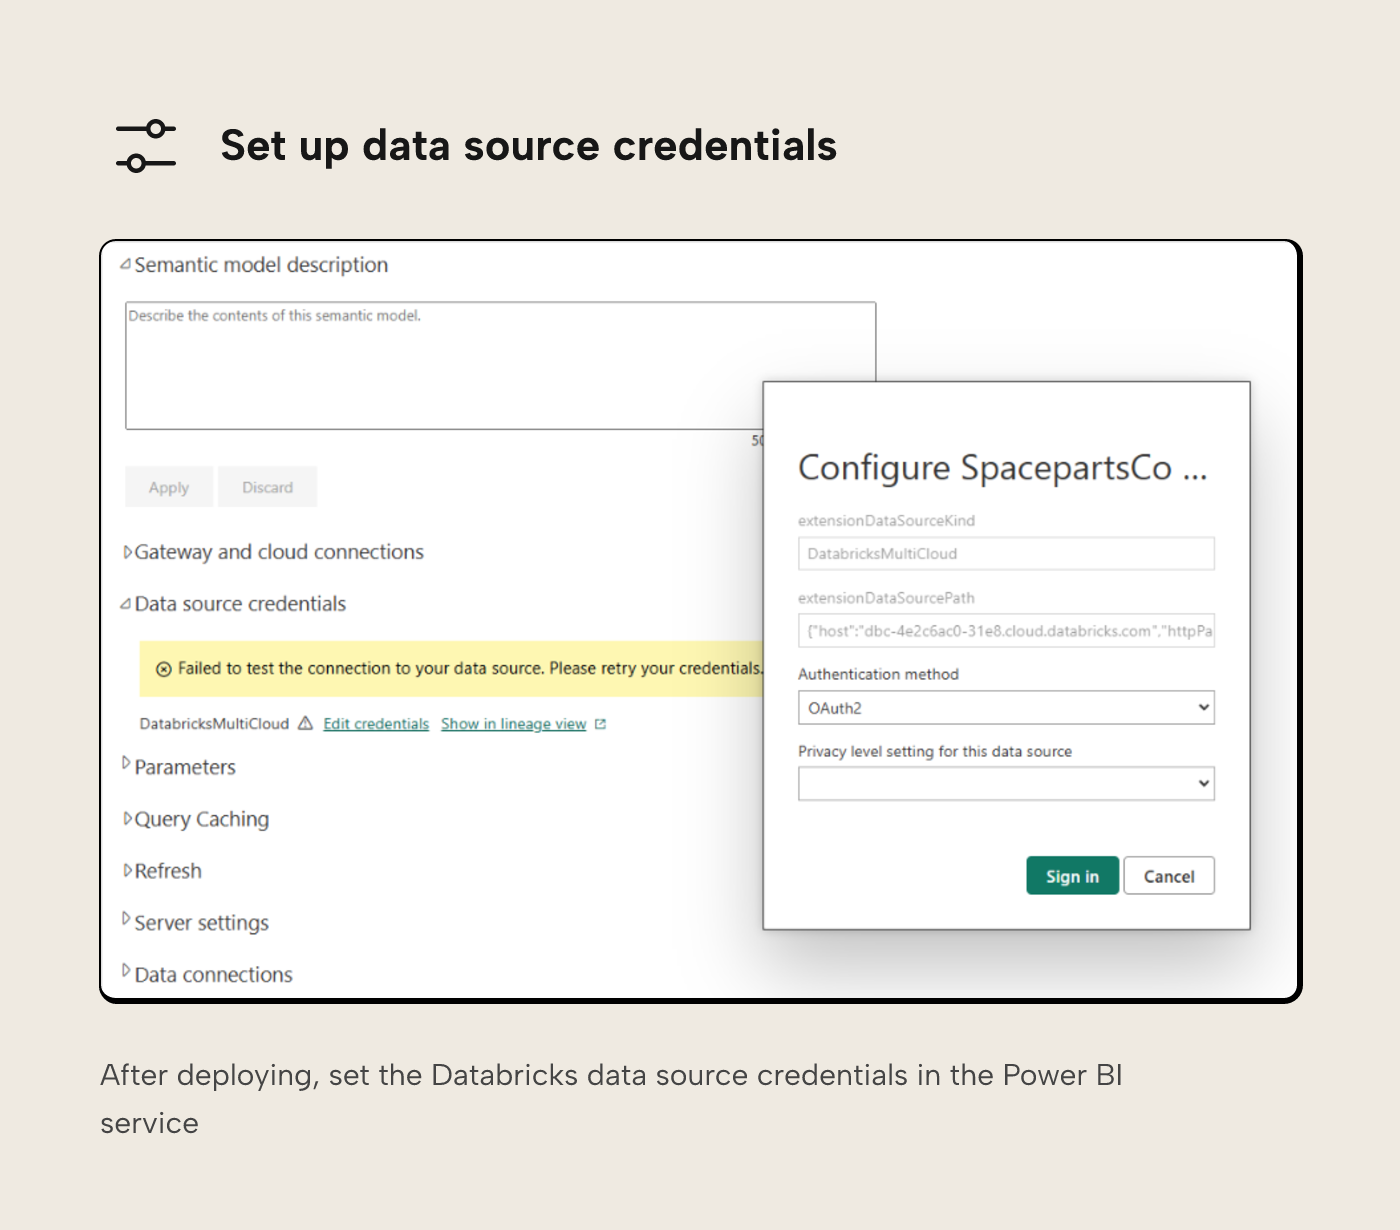The image size is (1400, 1230).
Task: Click the semantic model description text box
Action: point(500,366)
